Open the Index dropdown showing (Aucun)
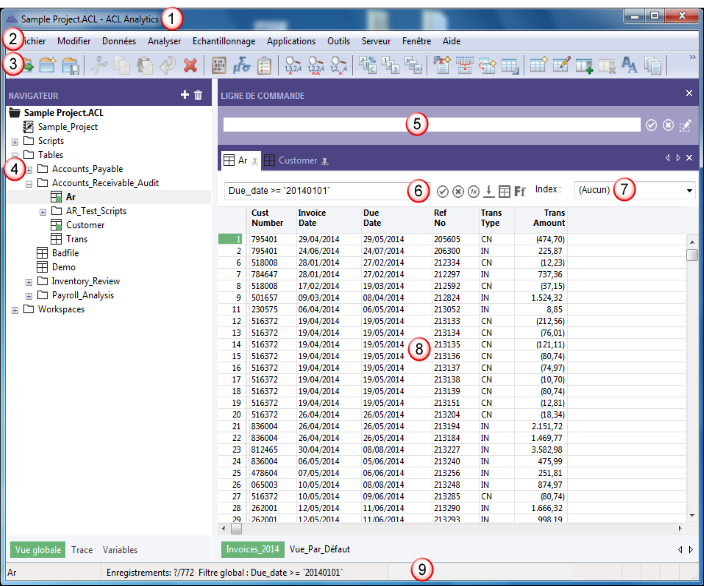This screenshot has height=586, width=704. pos(689,190)
